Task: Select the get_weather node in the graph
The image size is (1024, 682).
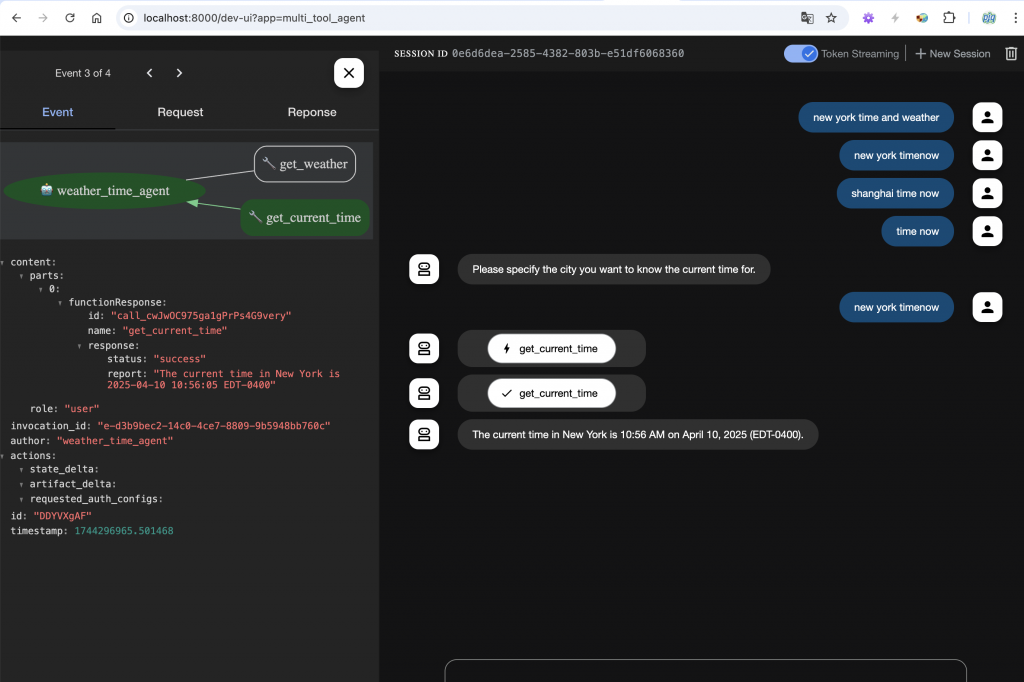Action: point(305,164)
